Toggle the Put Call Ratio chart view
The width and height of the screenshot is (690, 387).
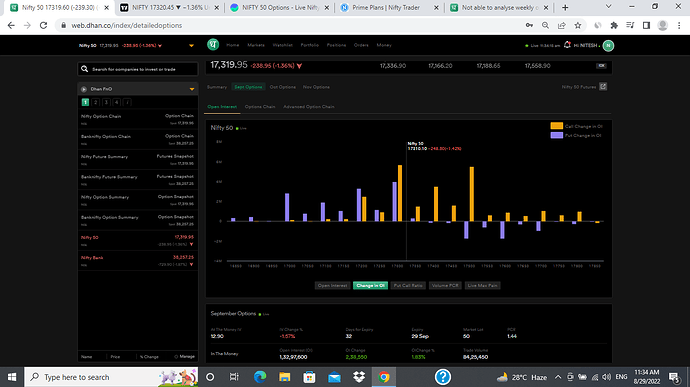[x=408, y=285]
